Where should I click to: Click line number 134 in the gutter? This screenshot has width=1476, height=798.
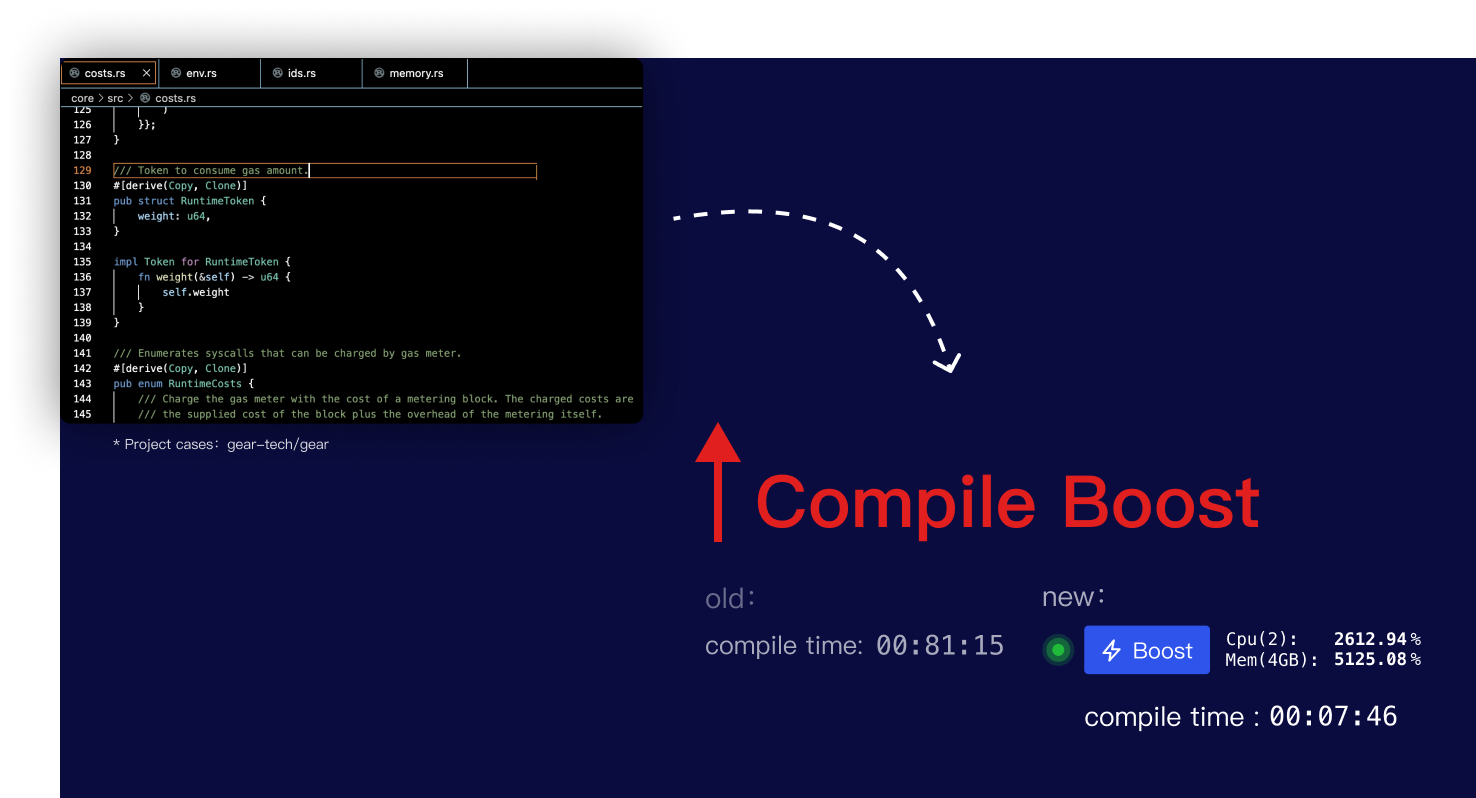tap(82, 246)
